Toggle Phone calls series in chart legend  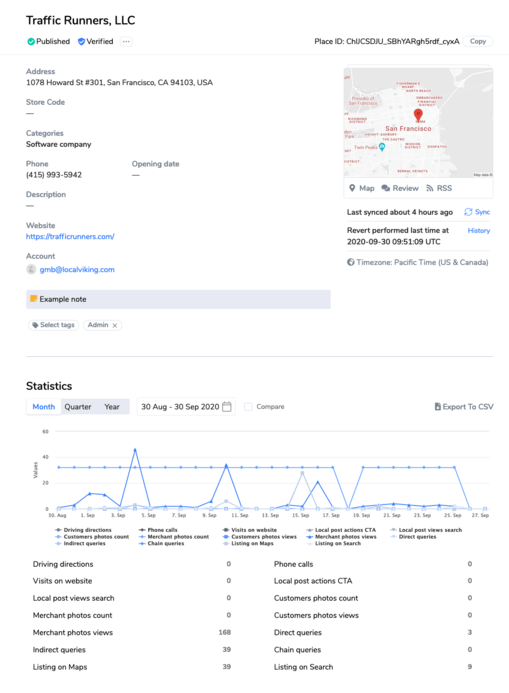158,530
